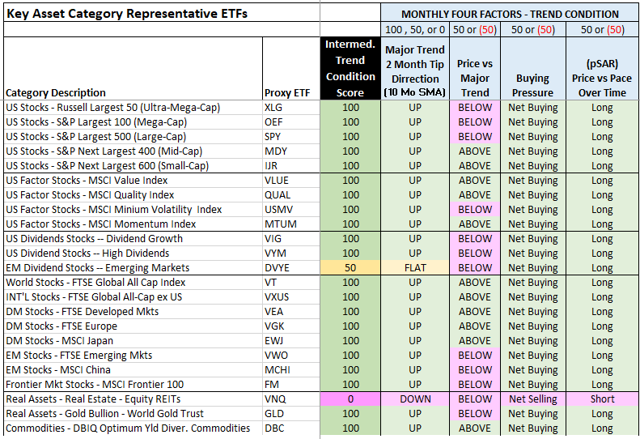Click 'US Dividends Stocks -- Dividend Growth'
The width and height of the screenshot is (640, 439).
(94, 239)
